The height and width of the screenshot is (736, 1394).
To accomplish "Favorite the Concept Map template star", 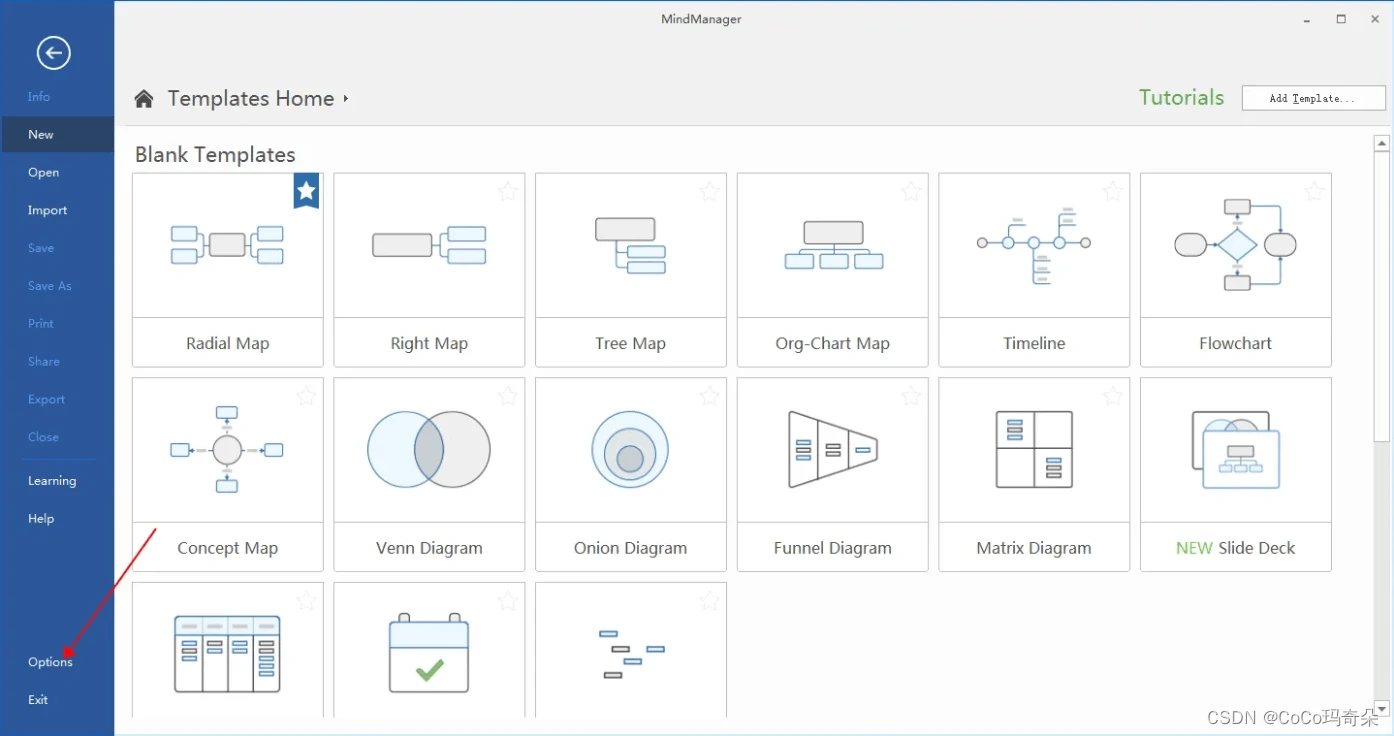I will [306, 396].
